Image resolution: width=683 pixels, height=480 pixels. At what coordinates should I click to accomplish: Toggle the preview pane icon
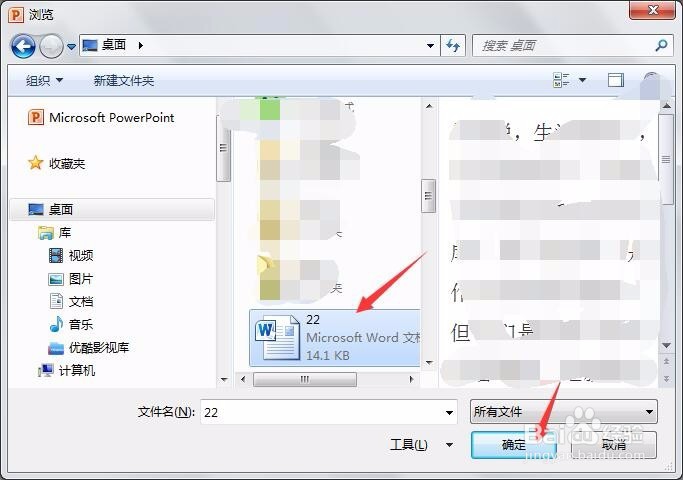(615, 80)
